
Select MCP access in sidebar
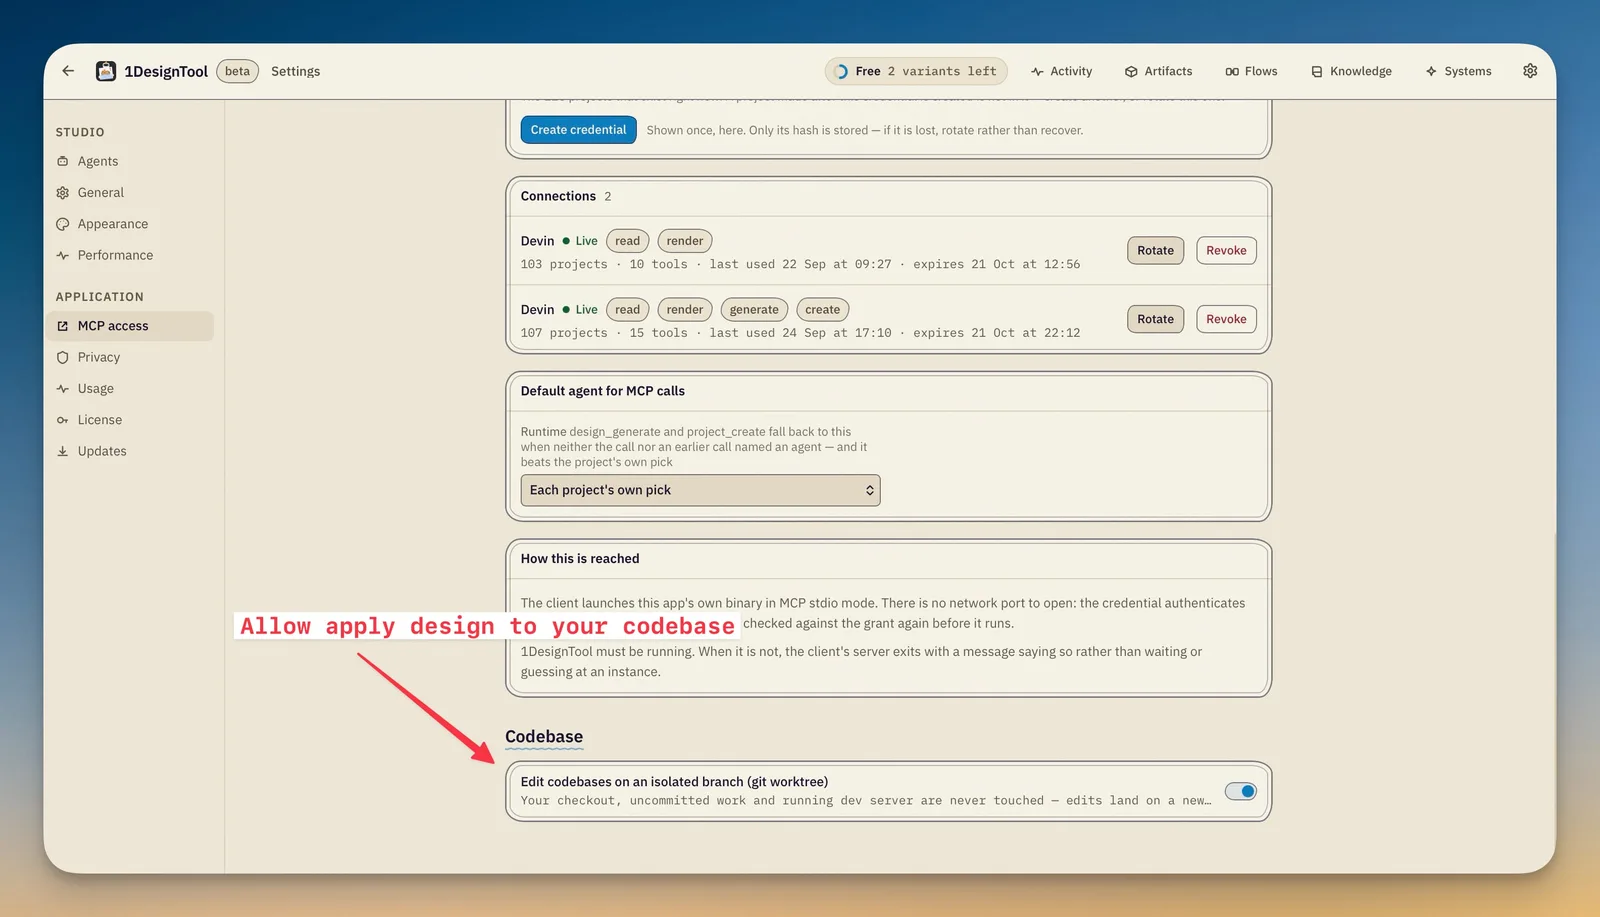130,326
